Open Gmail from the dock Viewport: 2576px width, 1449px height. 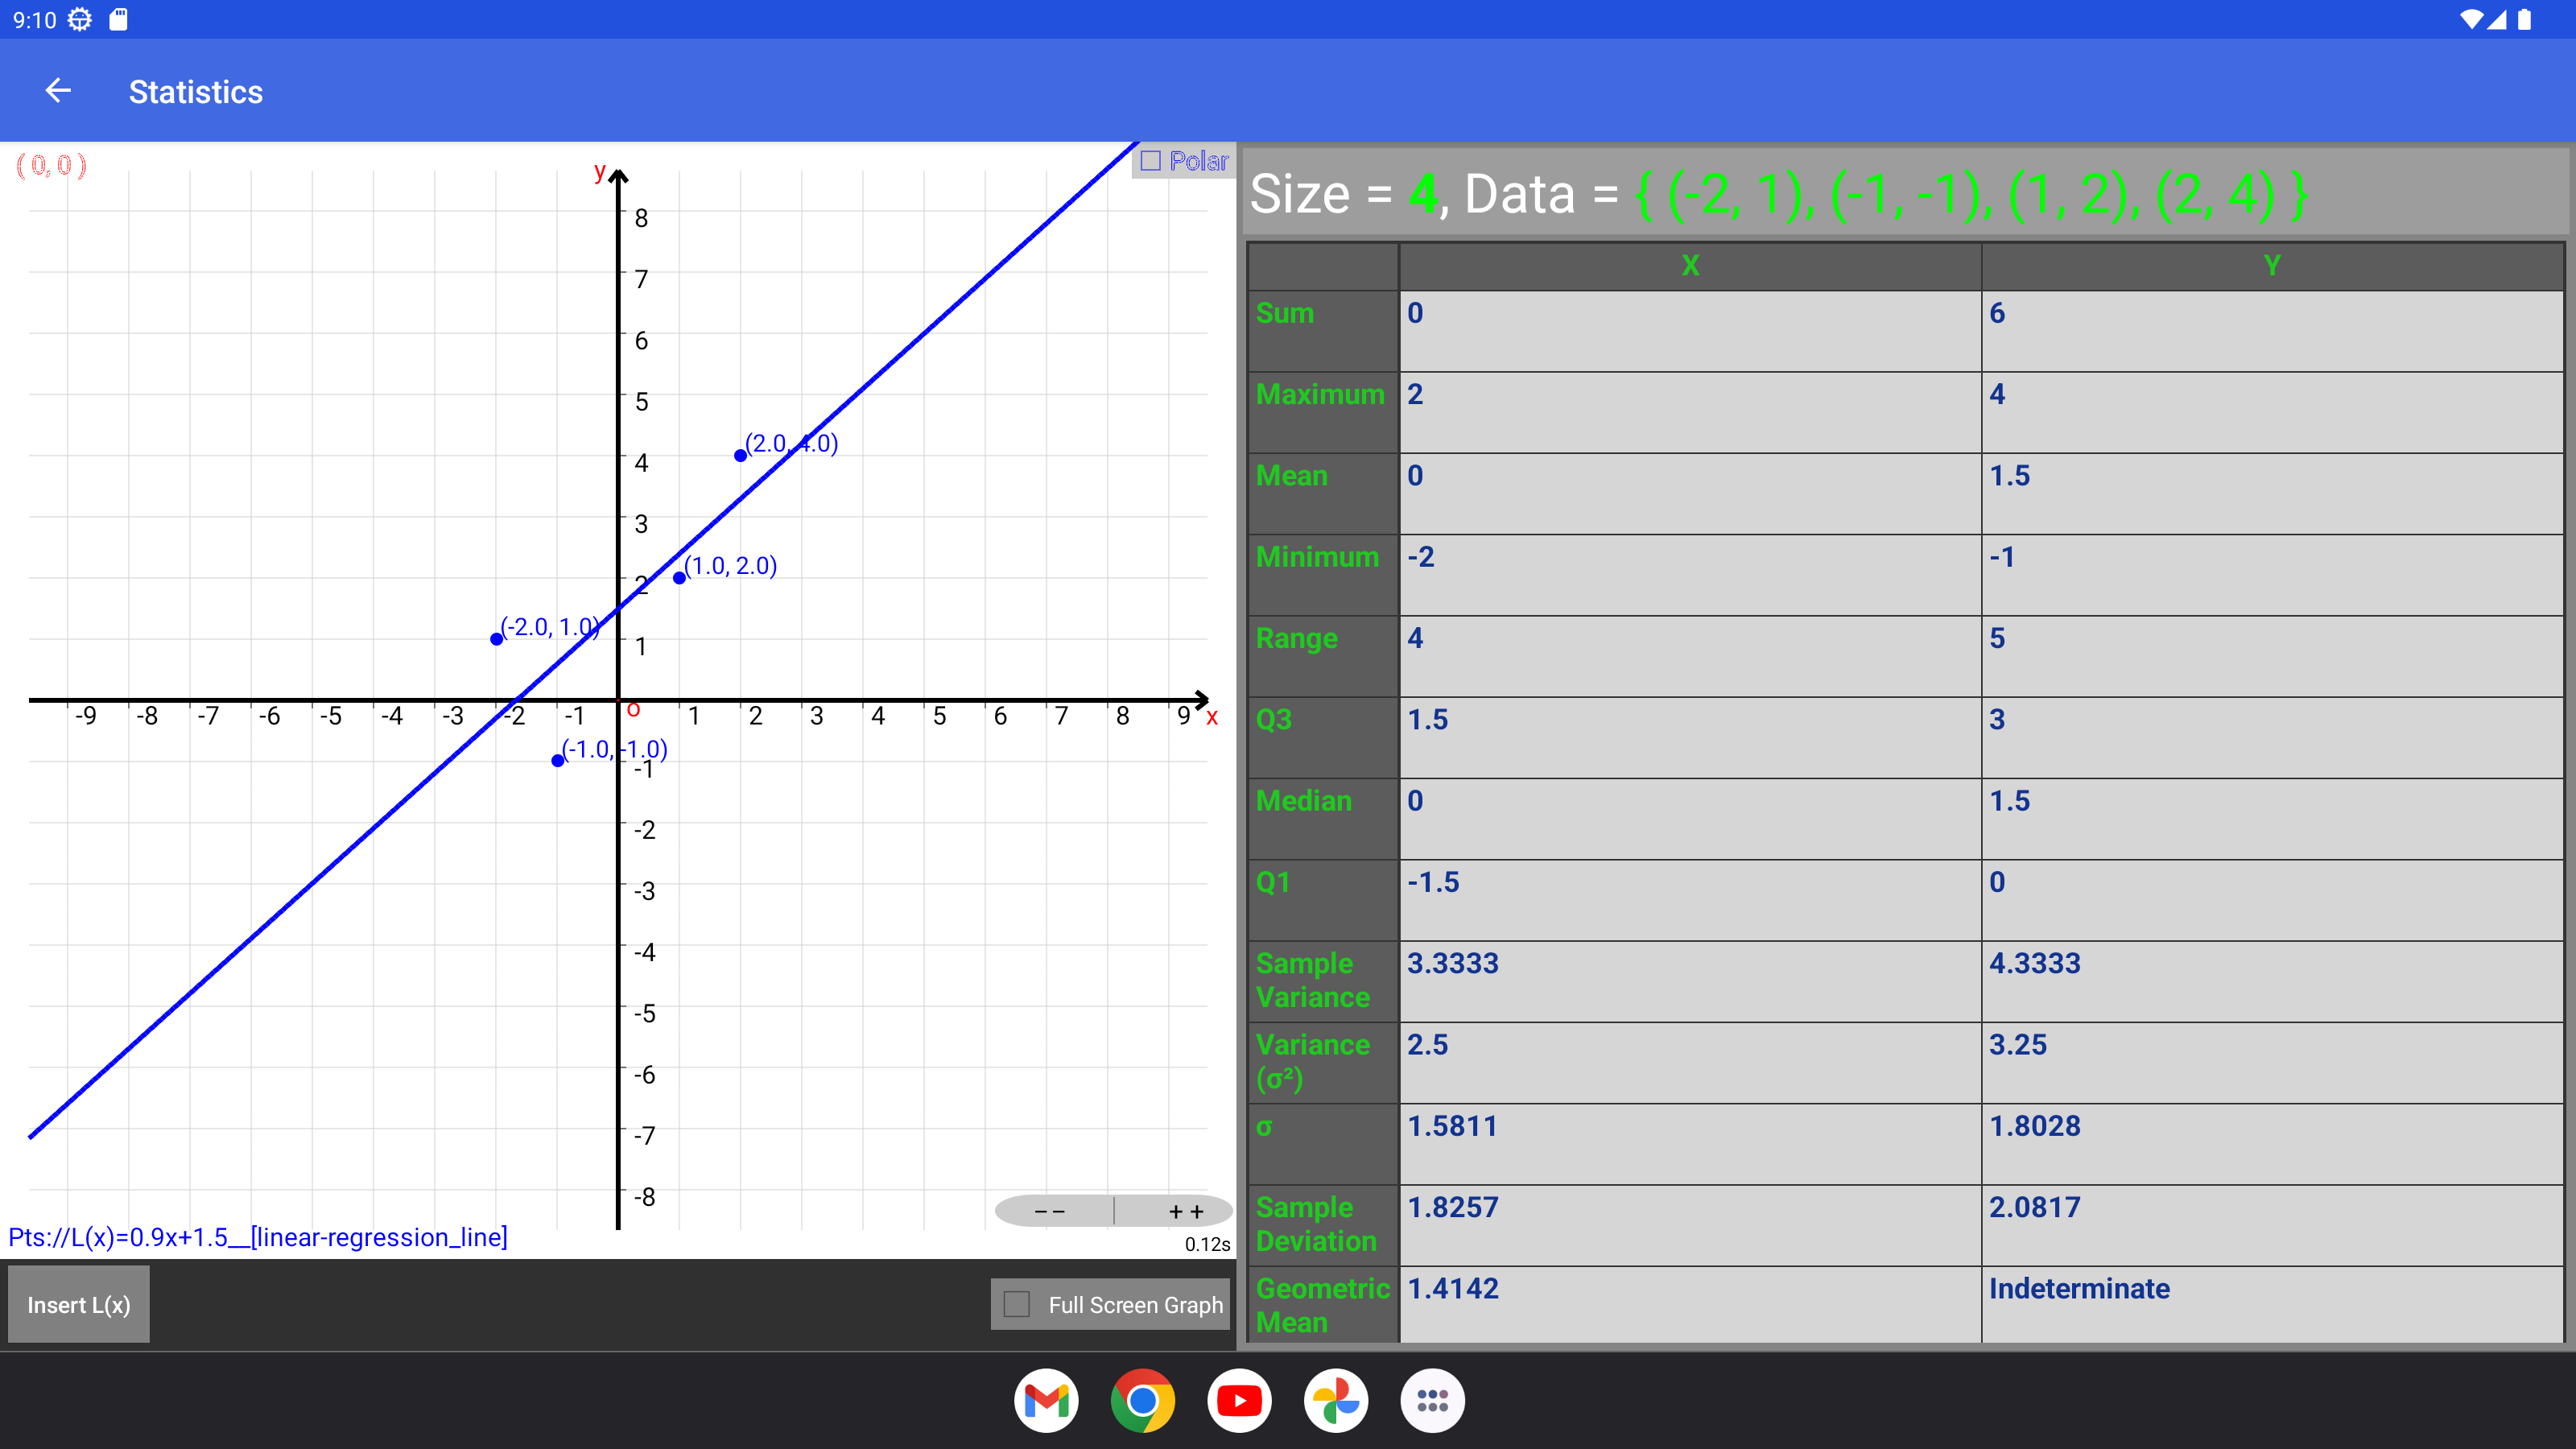(1046, 1400)
